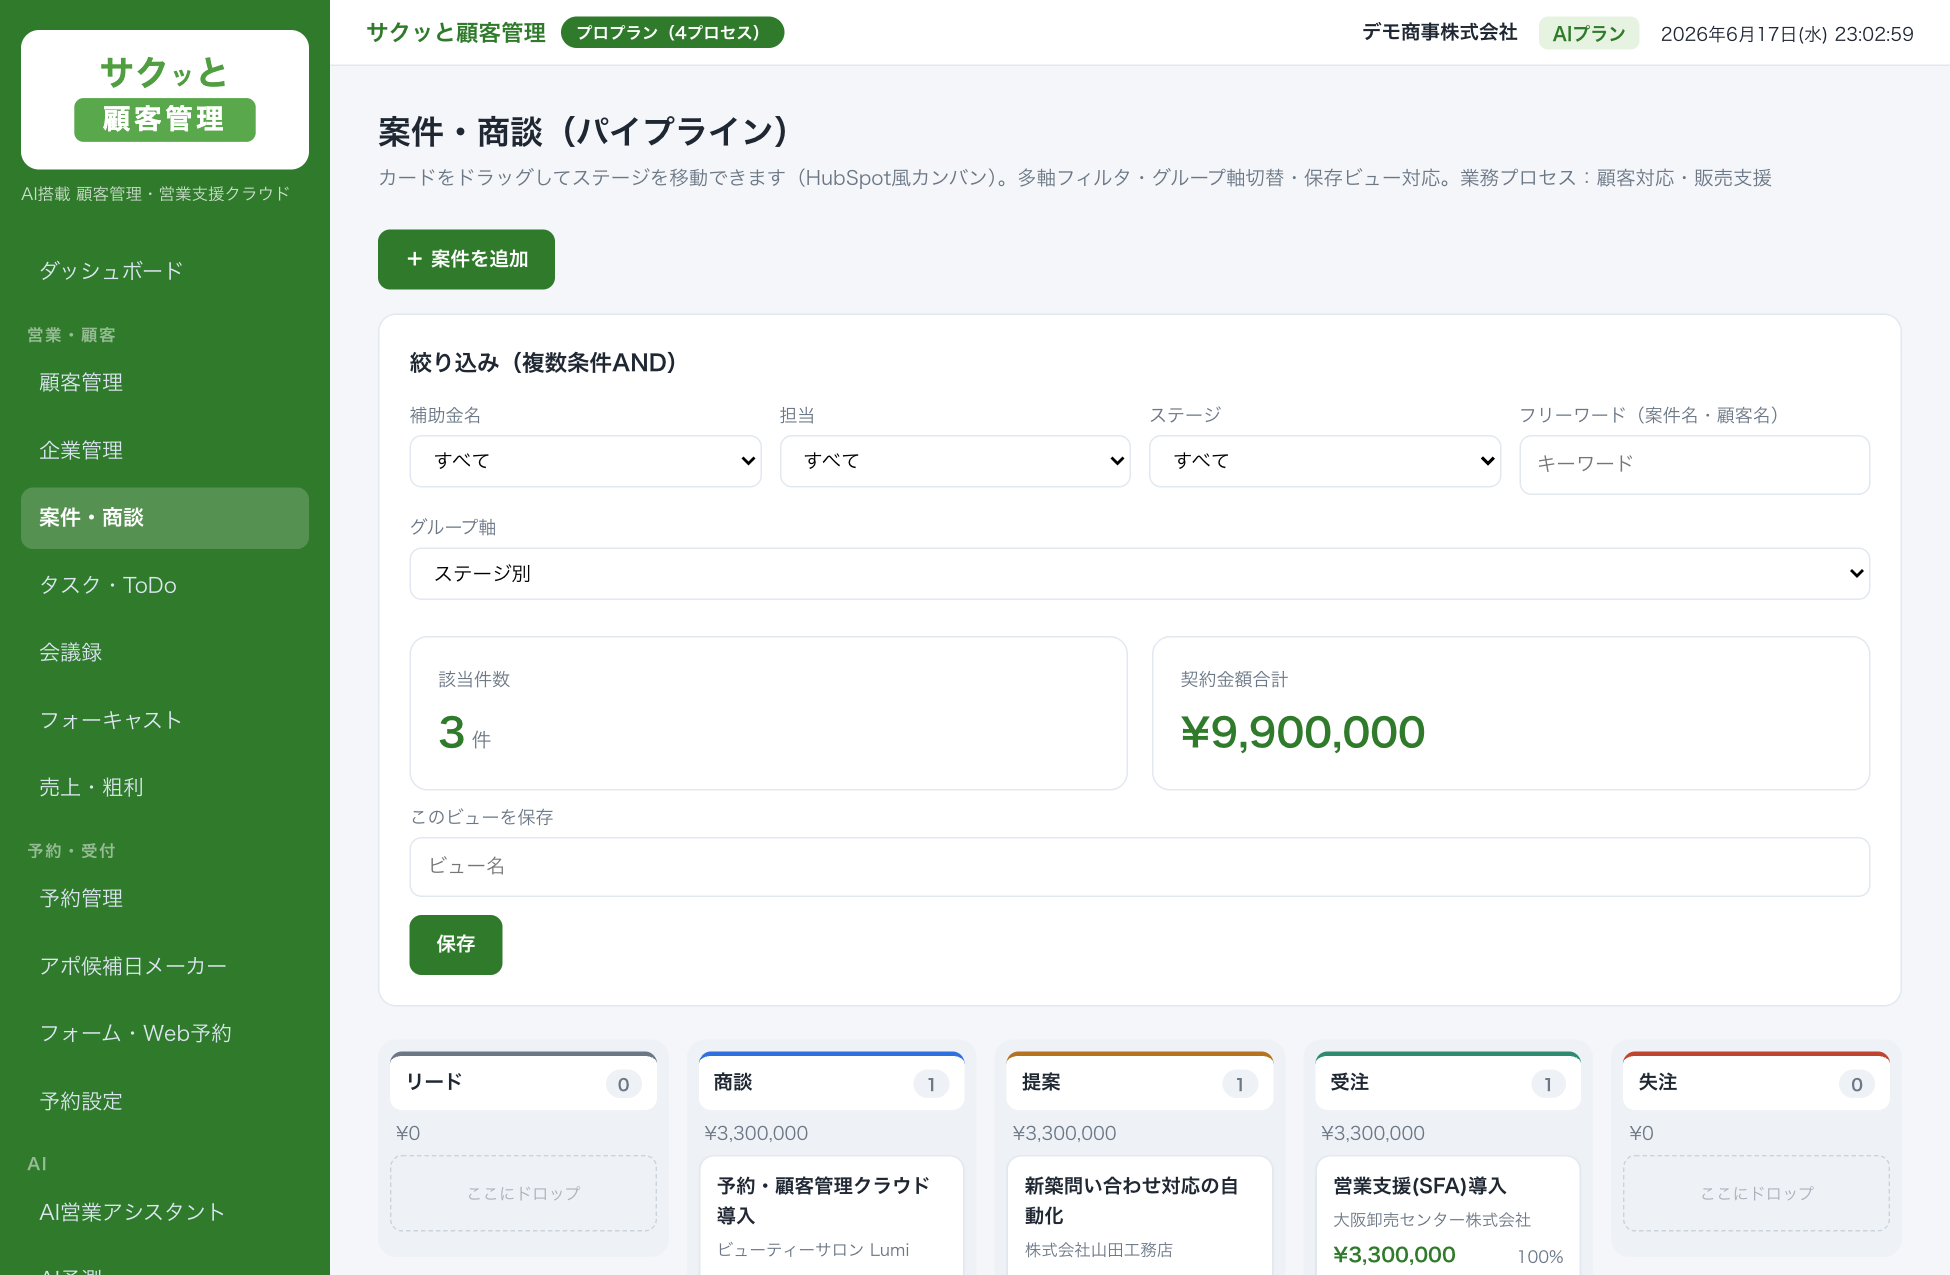Go to 顧客管理 page
This screenshot has width=1950, height=1275.
point(165,383)
